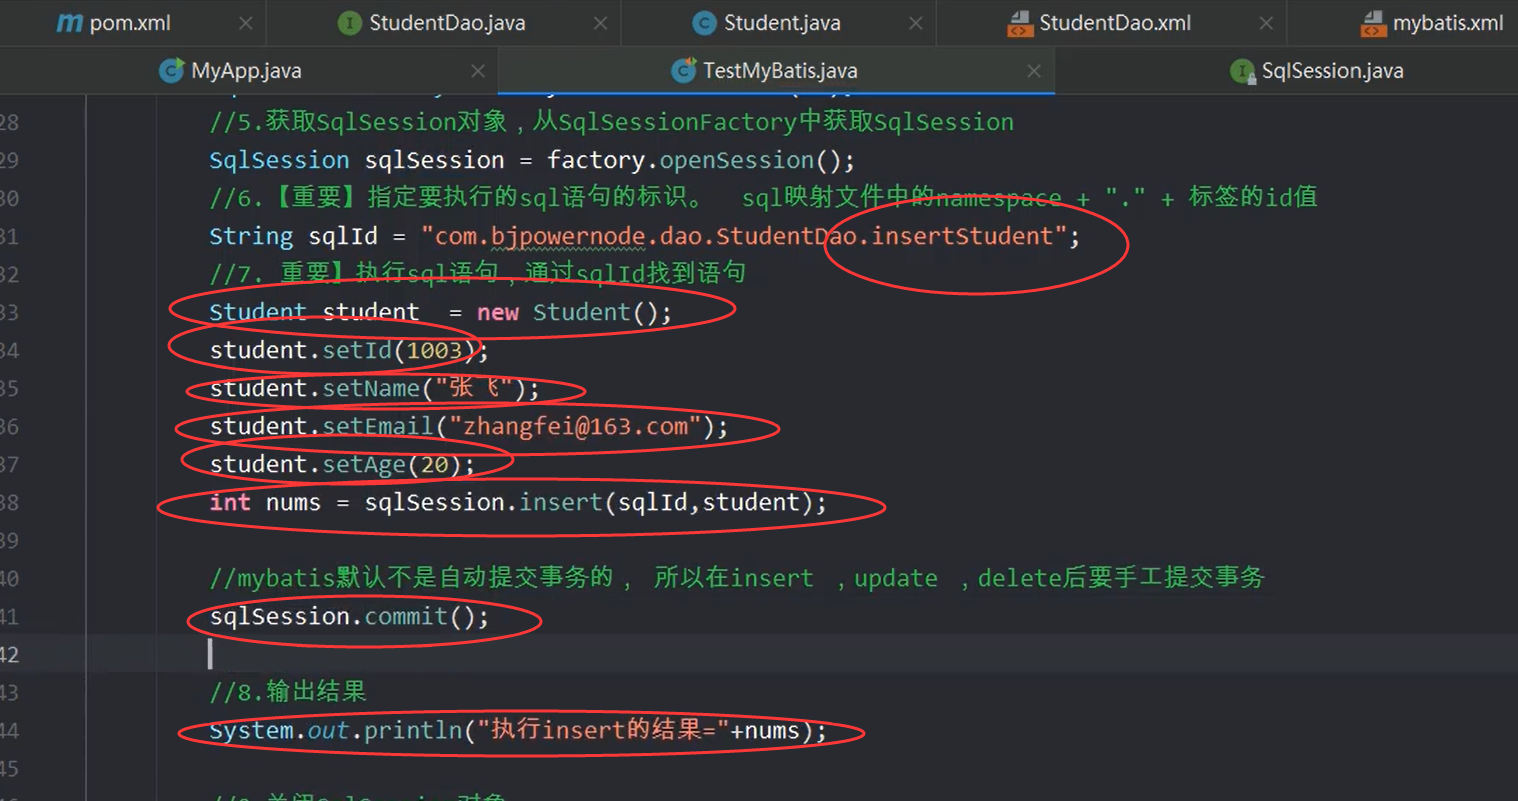Click the interface icon on SqlSession.java tab

(1243, 70)
